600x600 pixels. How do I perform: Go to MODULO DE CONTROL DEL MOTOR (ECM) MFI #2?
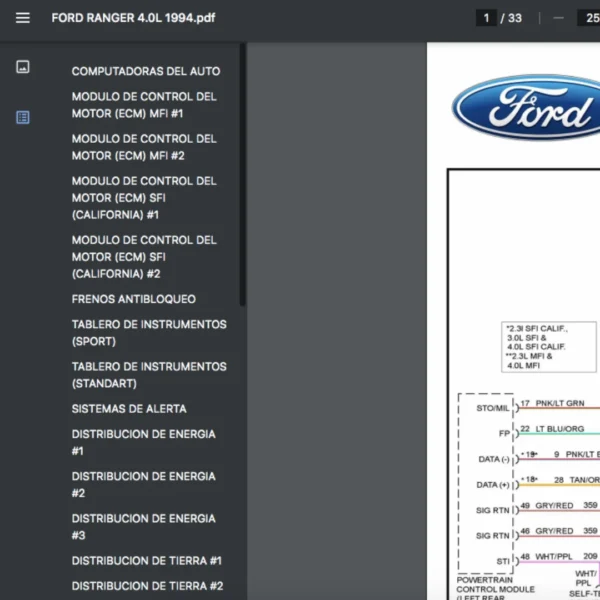coord(144,147)
